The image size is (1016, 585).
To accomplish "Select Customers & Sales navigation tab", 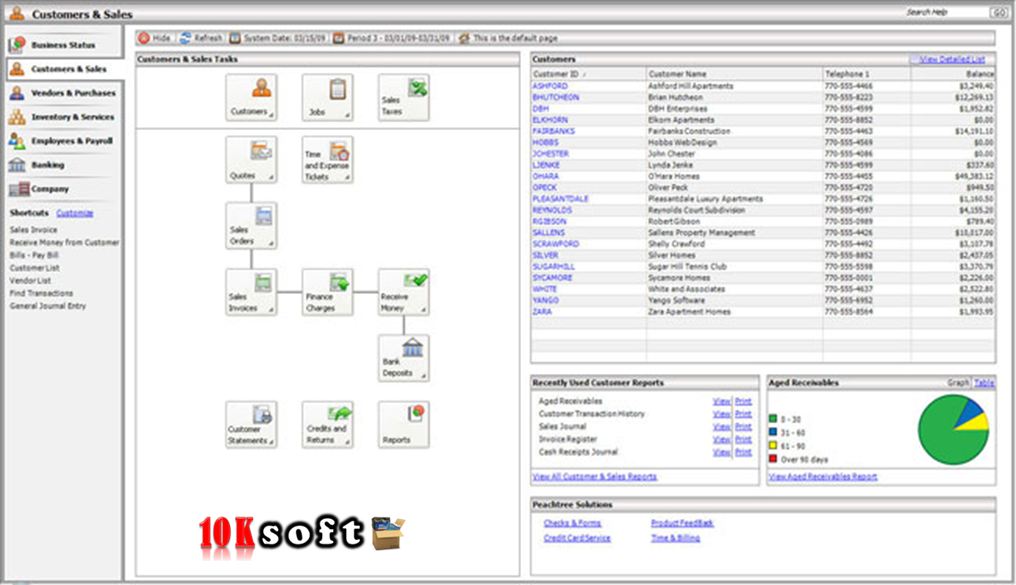I will coord(63,69).
